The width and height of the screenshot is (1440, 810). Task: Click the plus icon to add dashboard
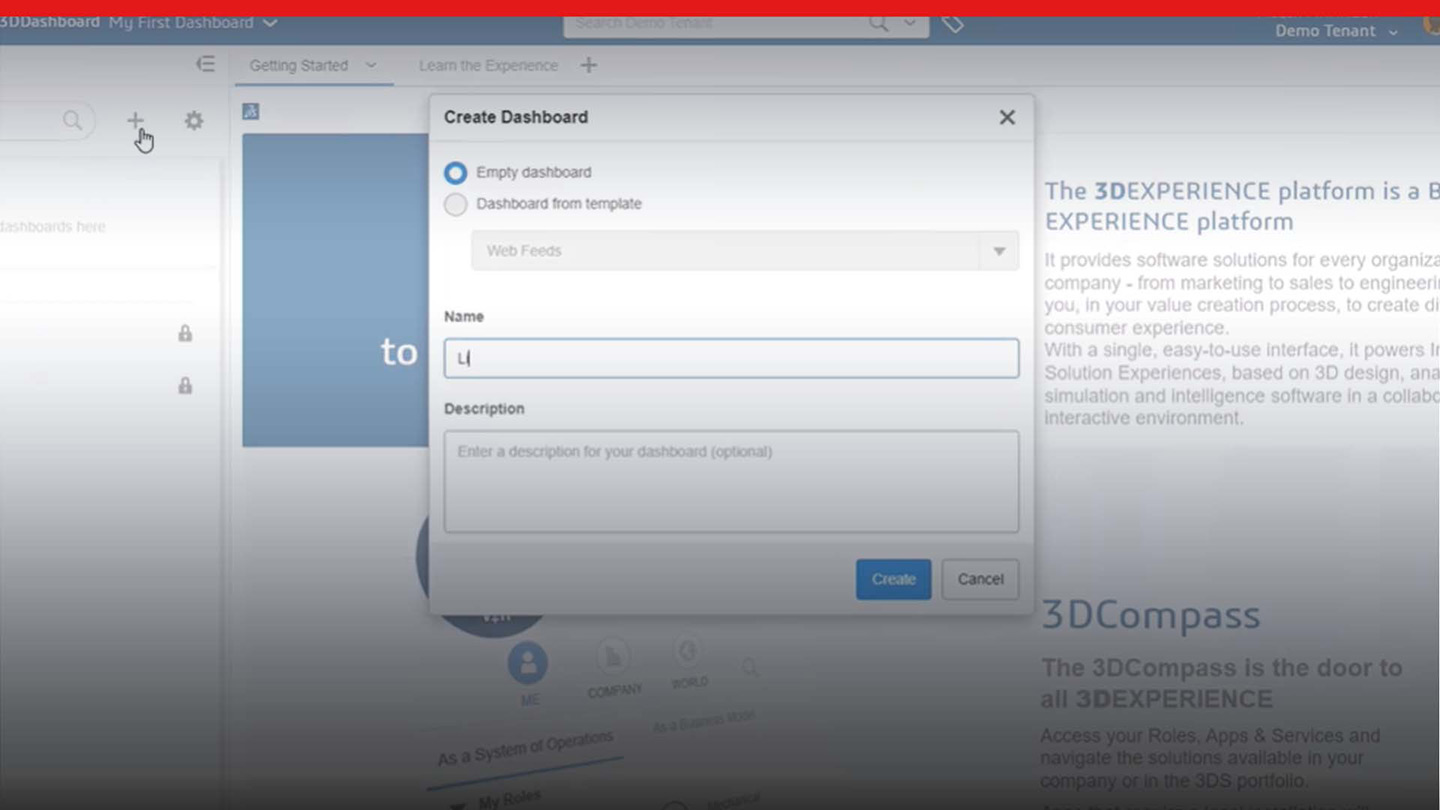coord(135,121)
